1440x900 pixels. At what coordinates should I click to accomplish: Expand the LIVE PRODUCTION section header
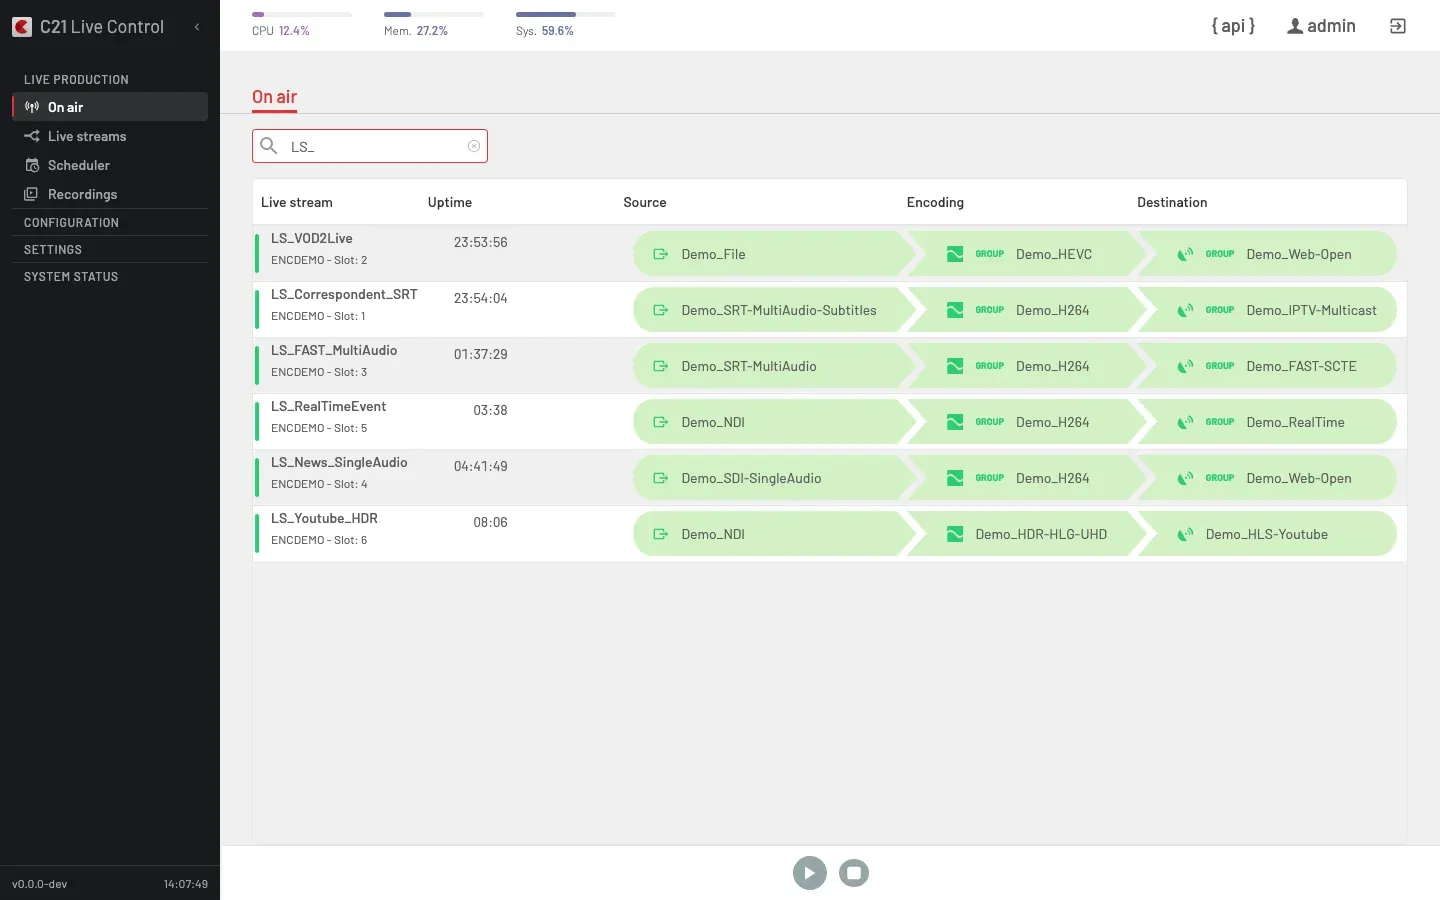coord(76,79)
